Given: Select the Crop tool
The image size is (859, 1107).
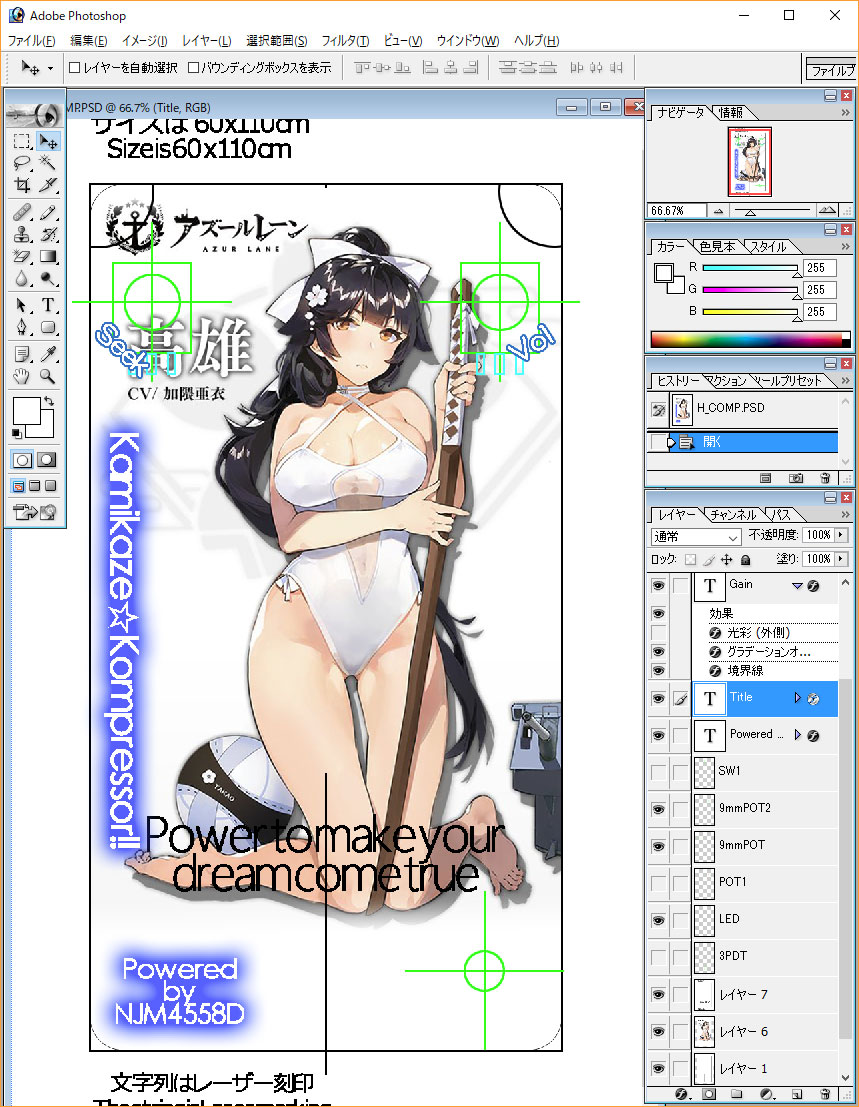Looking at the screenshot, I should [22, 185].
